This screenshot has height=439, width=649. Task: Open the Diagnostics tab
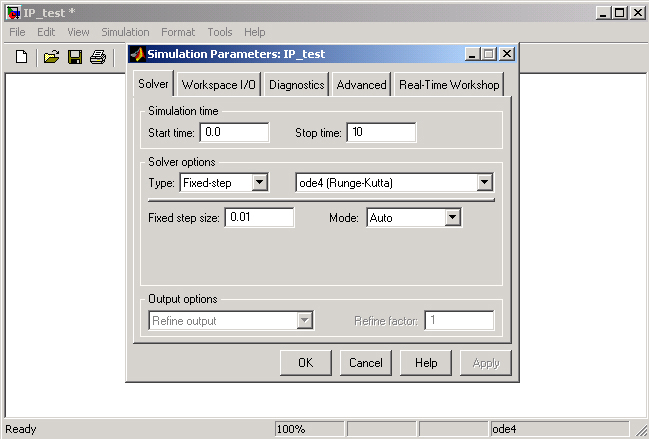click(x=296, y=85)
